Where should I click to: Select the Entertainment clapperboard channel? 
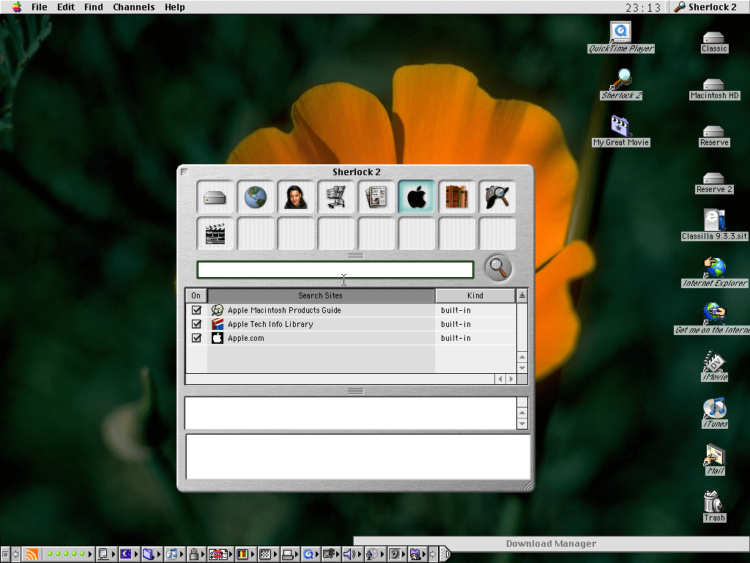pyautogui.click(x=215, y=233)
